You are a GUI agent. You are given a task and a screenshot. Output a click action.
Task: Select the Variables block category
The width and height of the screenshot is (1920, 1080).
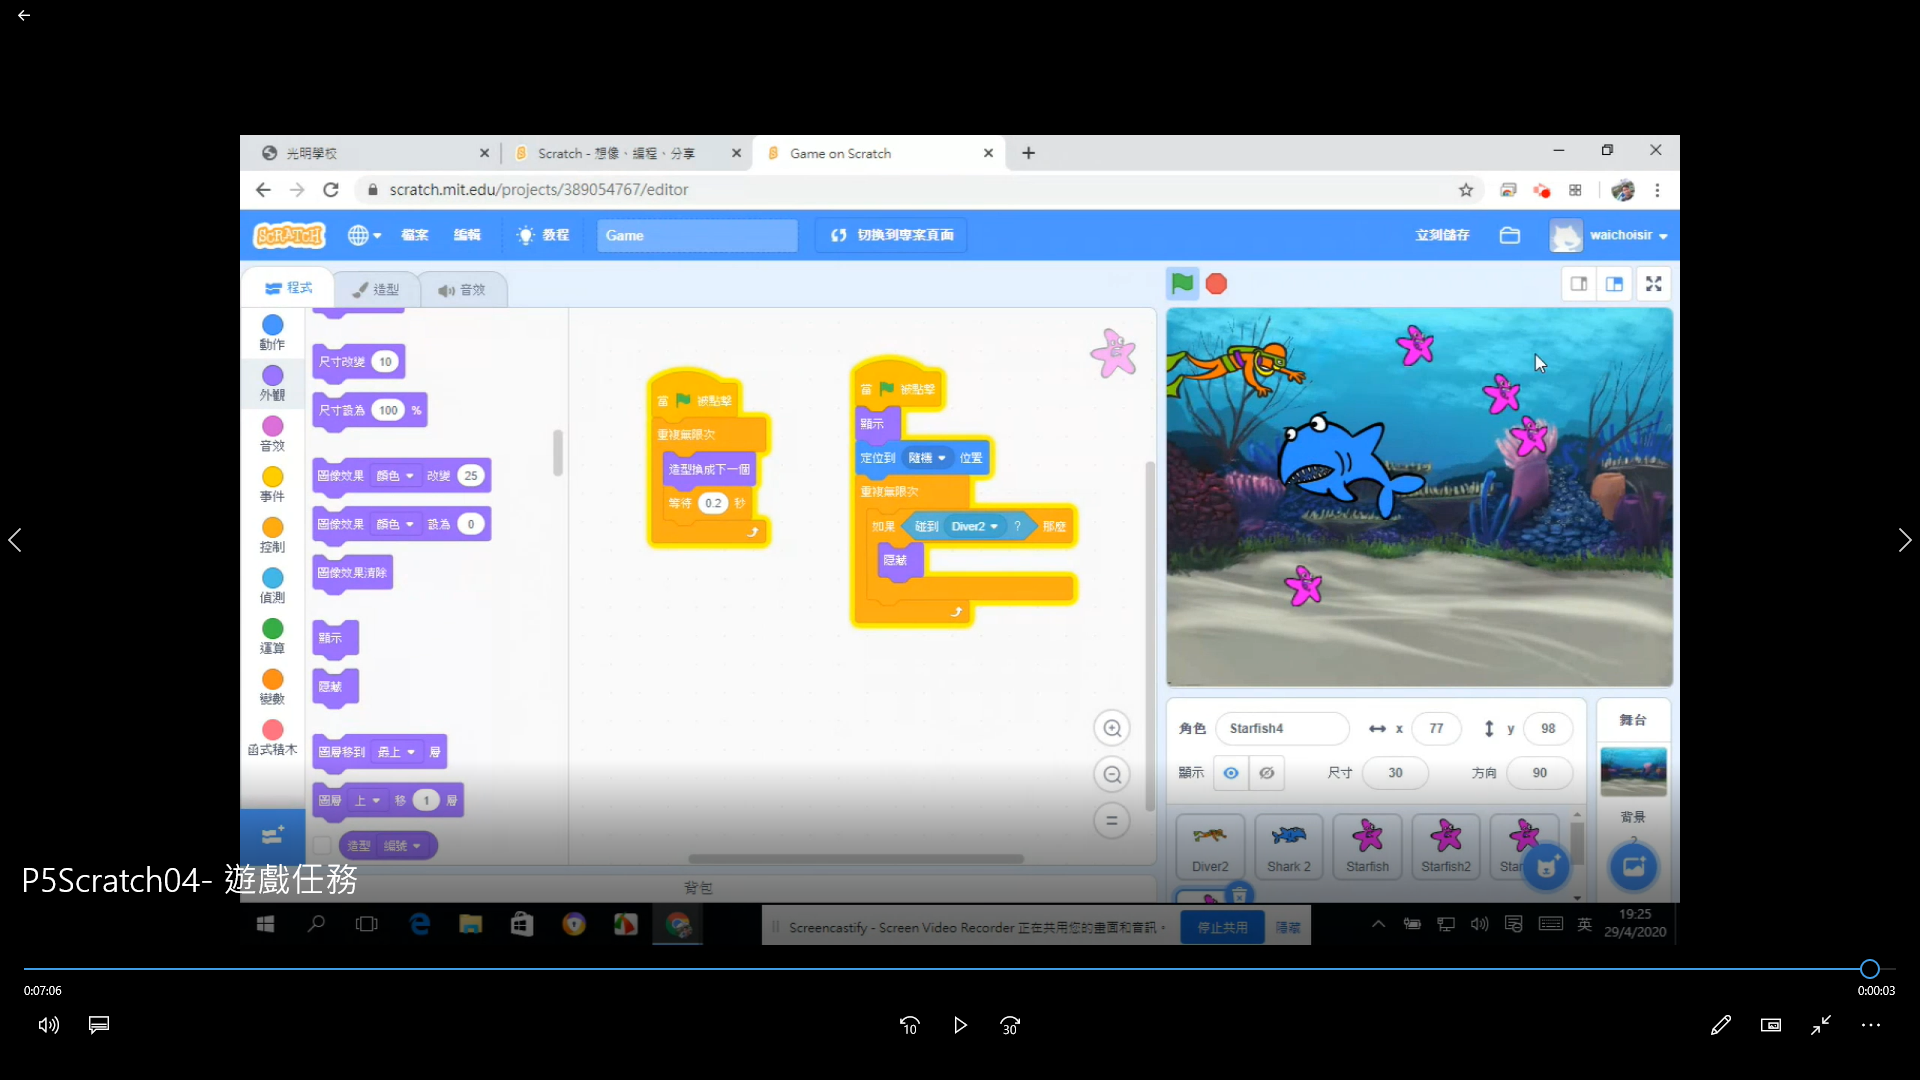[x=272, y=687]
